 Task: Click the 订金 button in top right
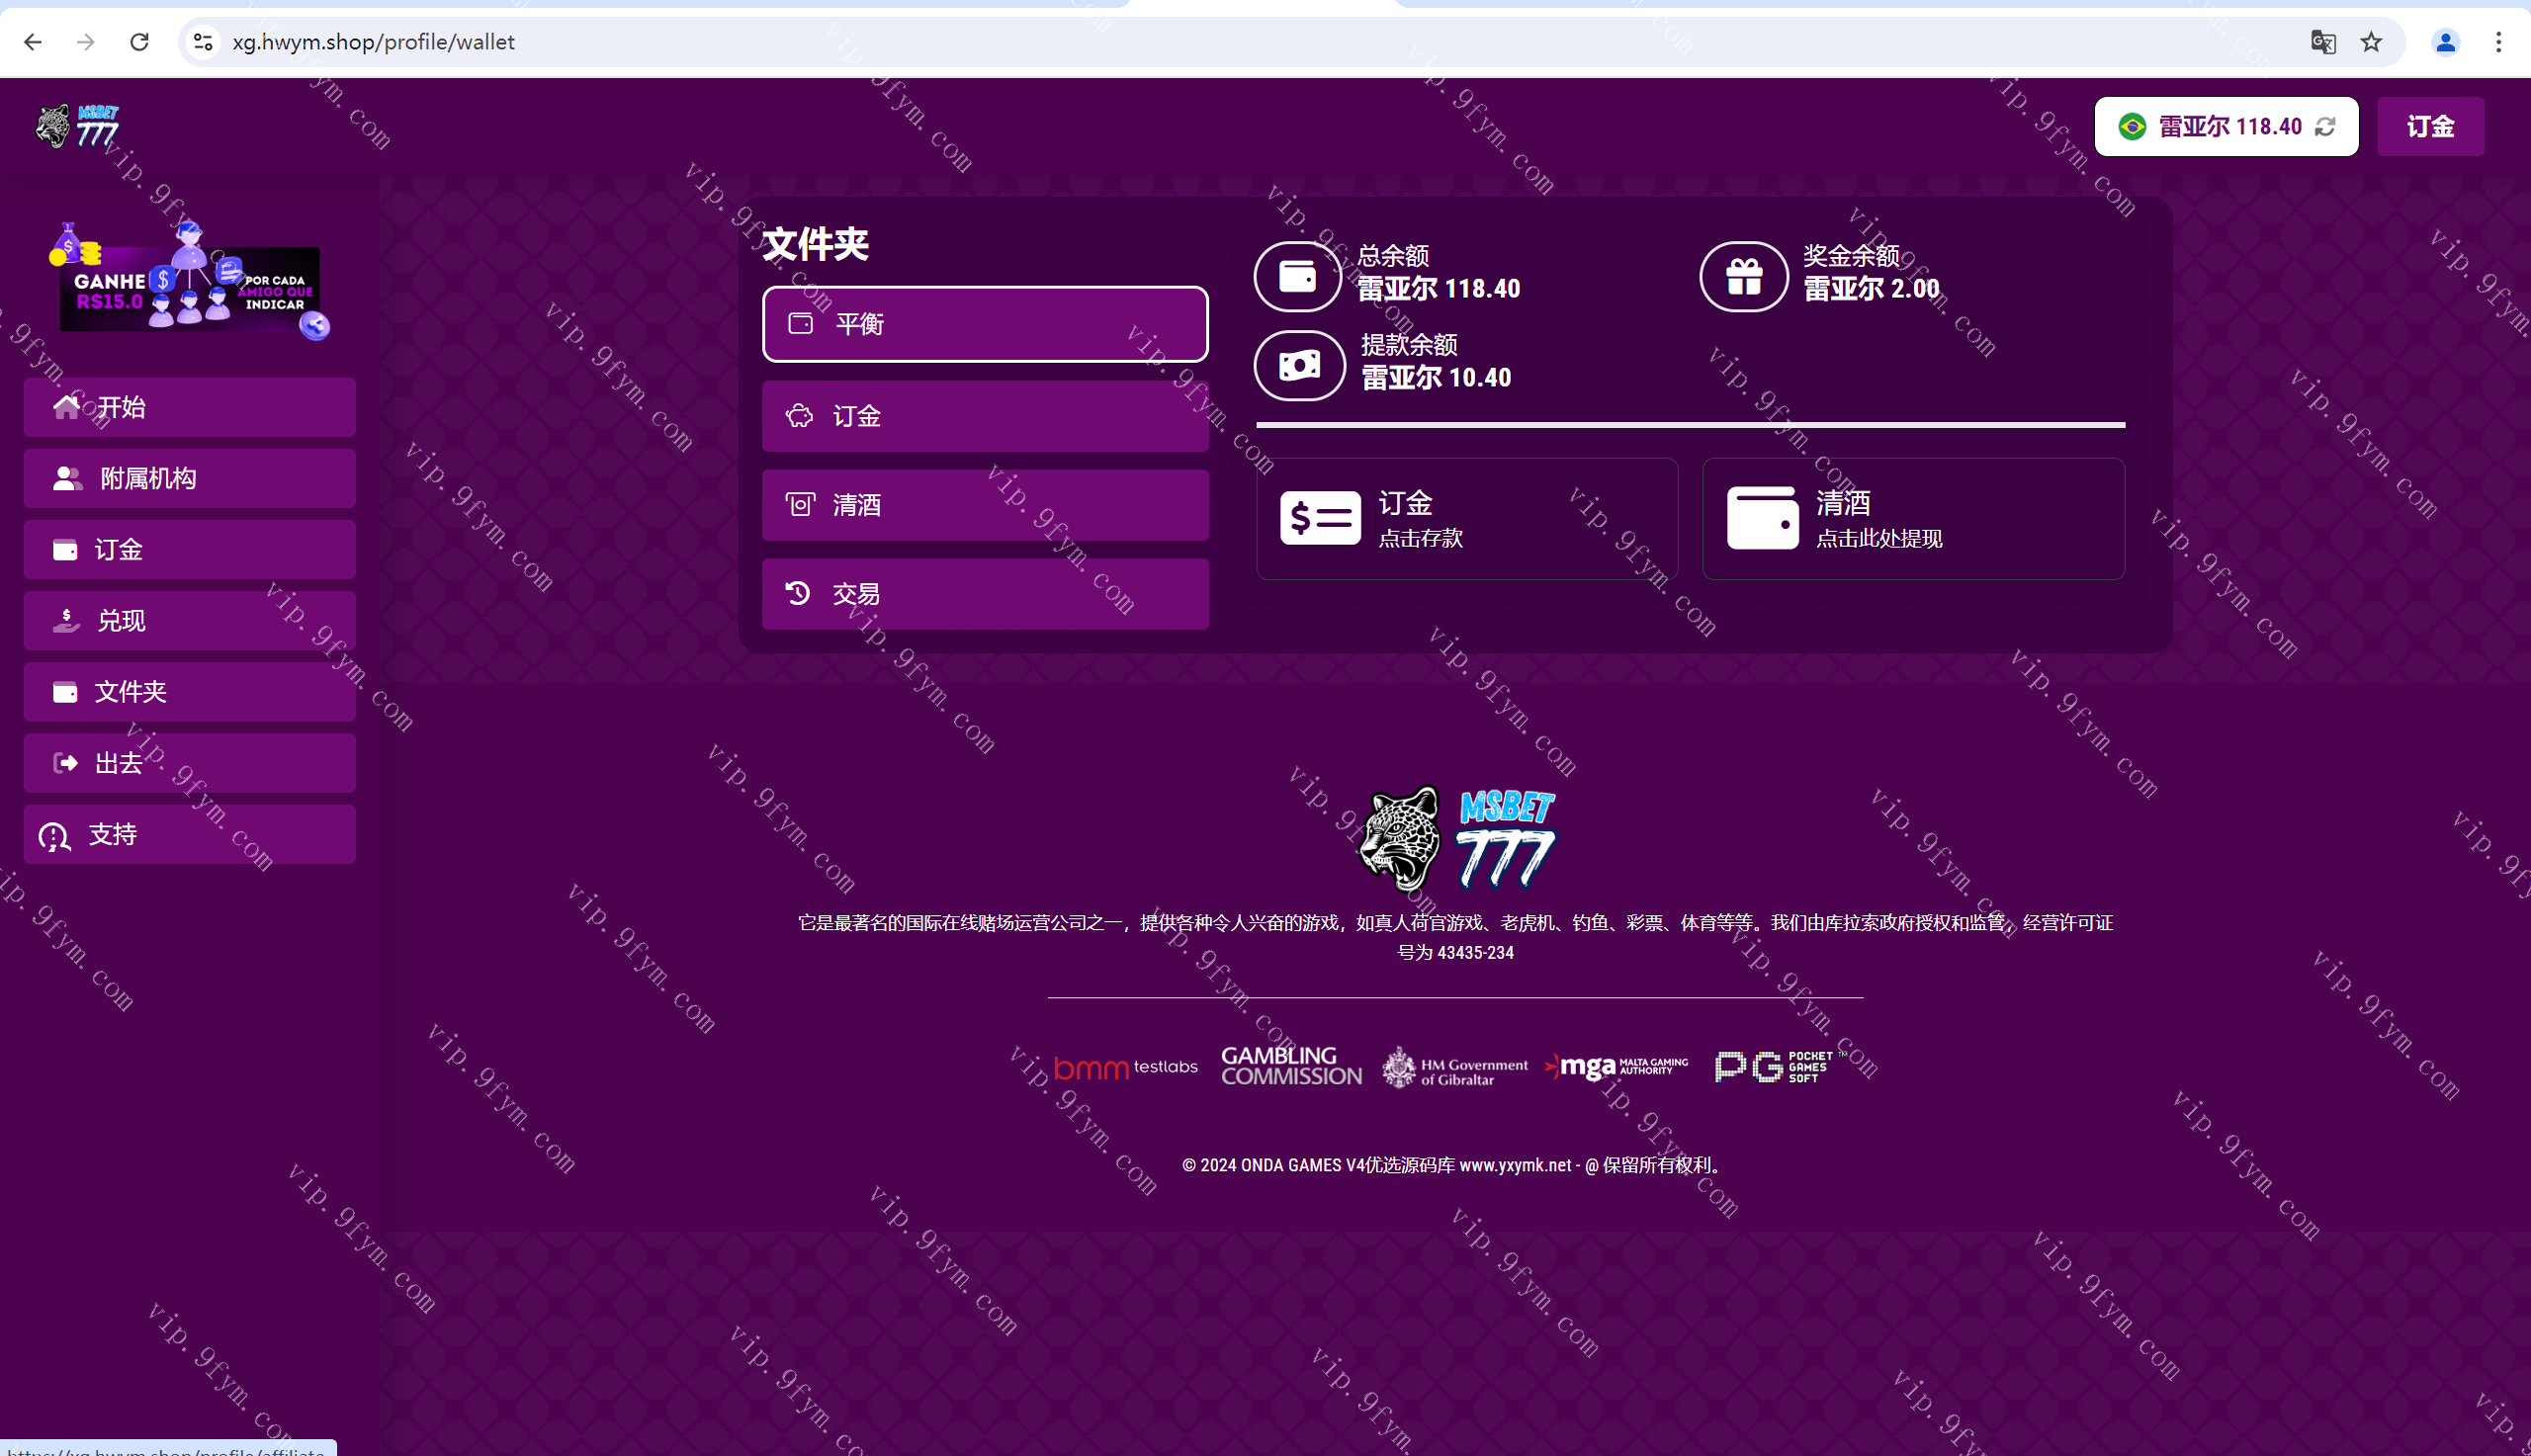coord(2429,127)
